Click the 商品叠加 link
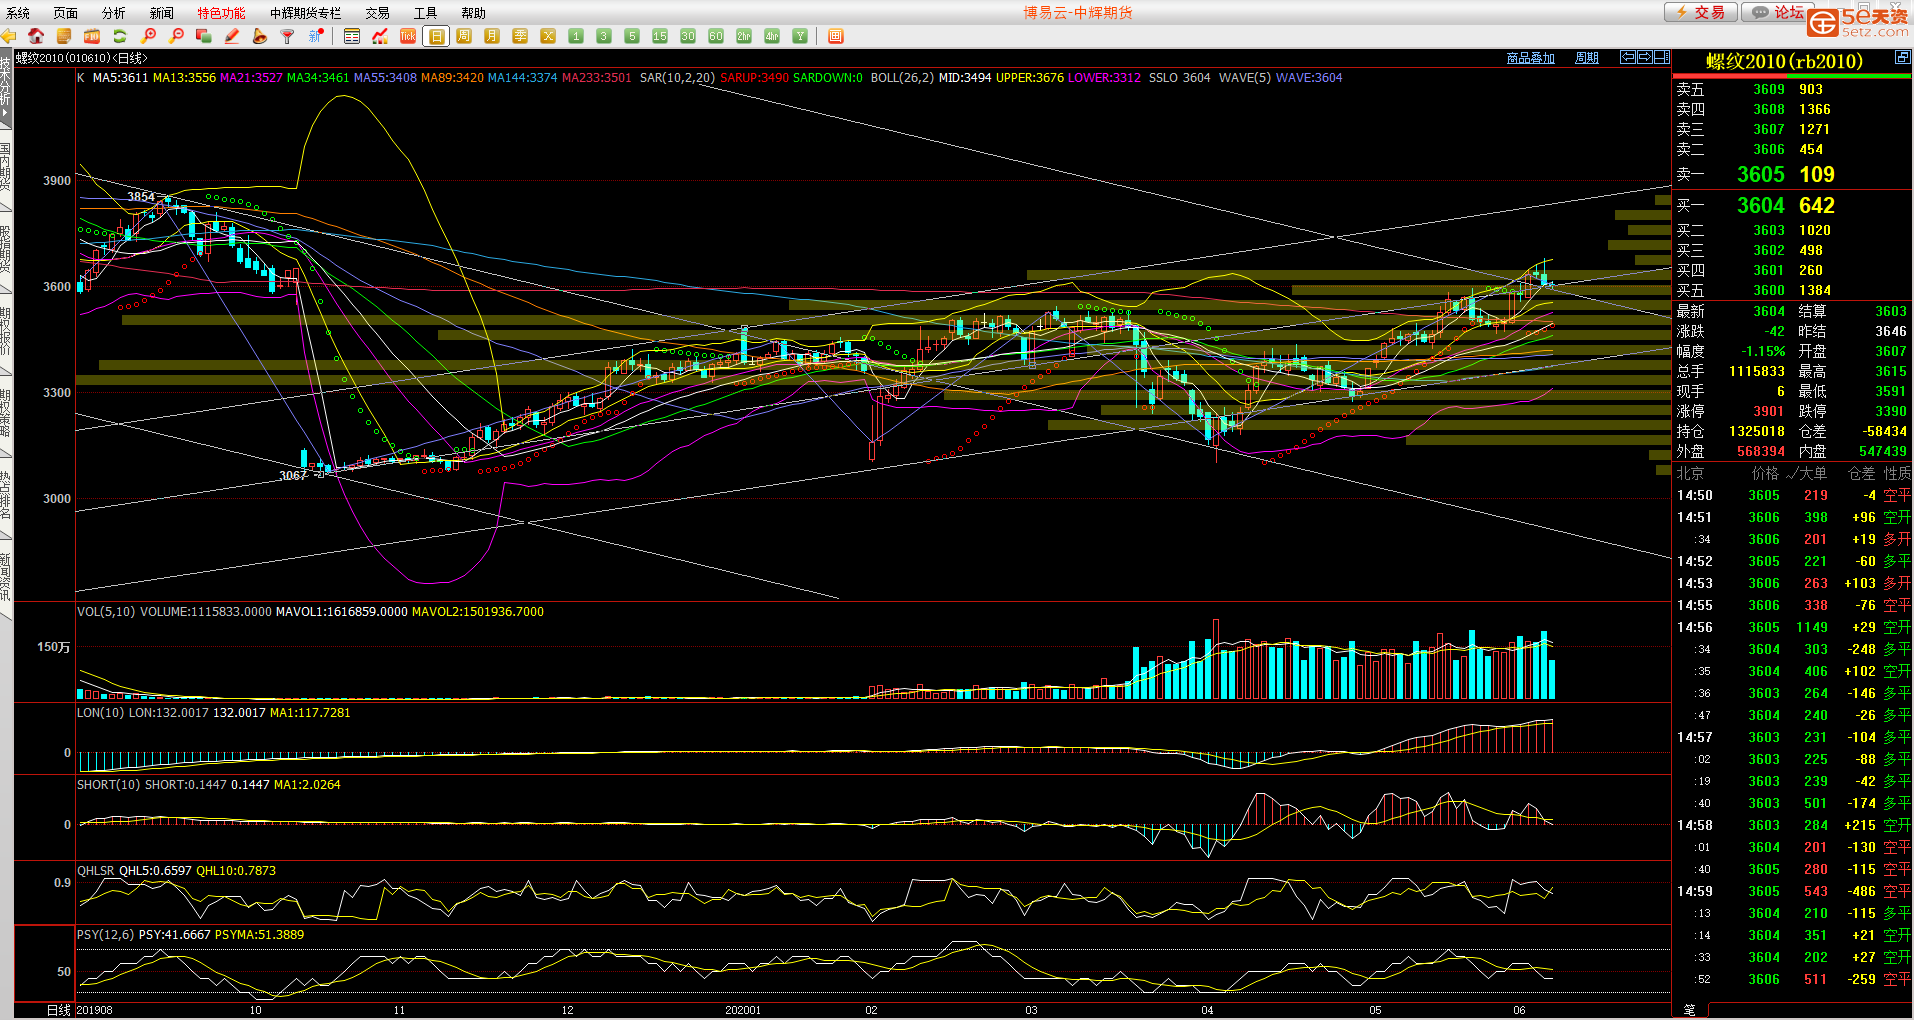1914x1020 pixels. [x=1531, y=58]
